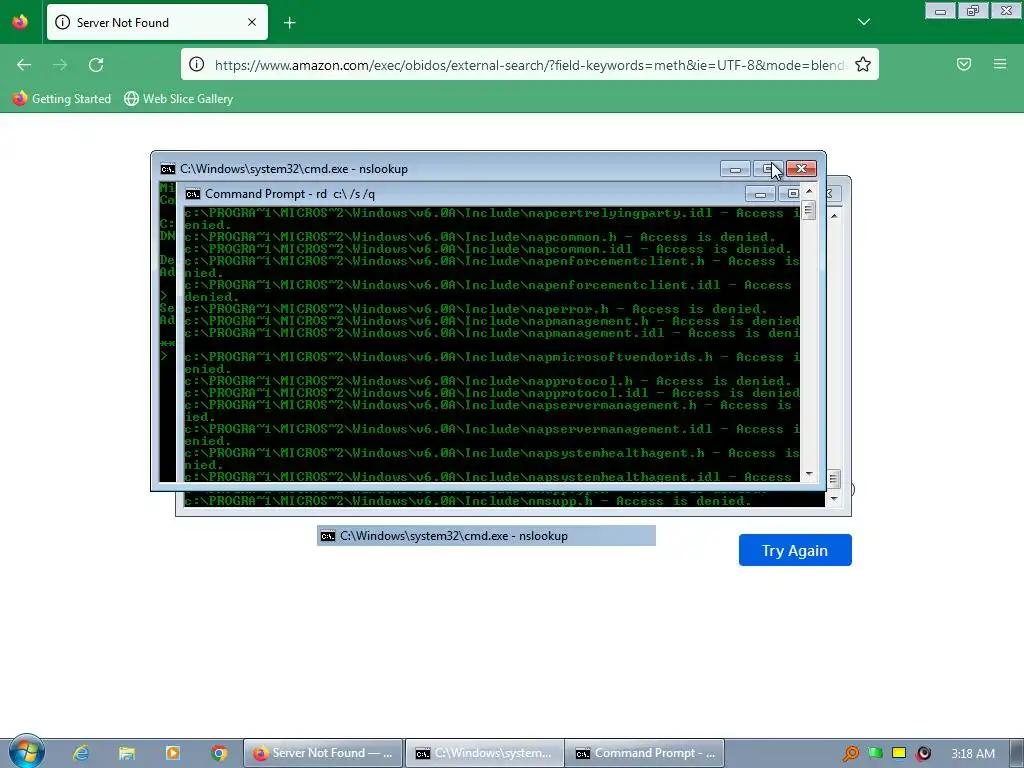Click the scroll up arrow of nslookup window
This screenshot has width=1024, height=768.
tap(809, 191)
